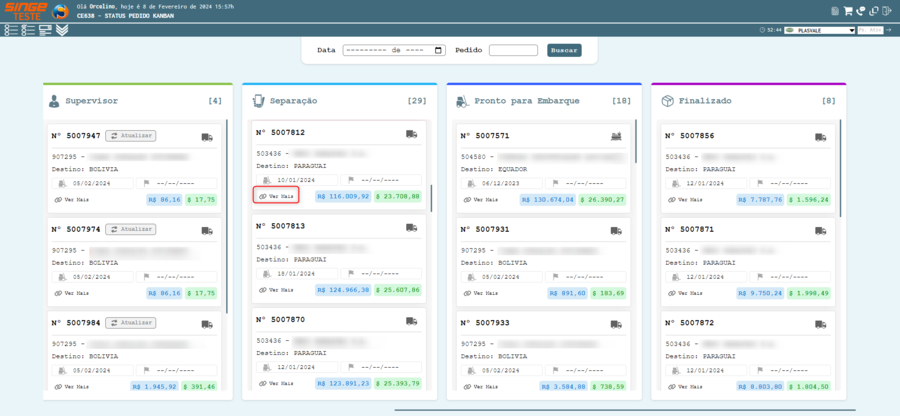The height and width of the screenshot is (416, 900).
Task: Click Atualizar on order 5007947
Action: 131,136
